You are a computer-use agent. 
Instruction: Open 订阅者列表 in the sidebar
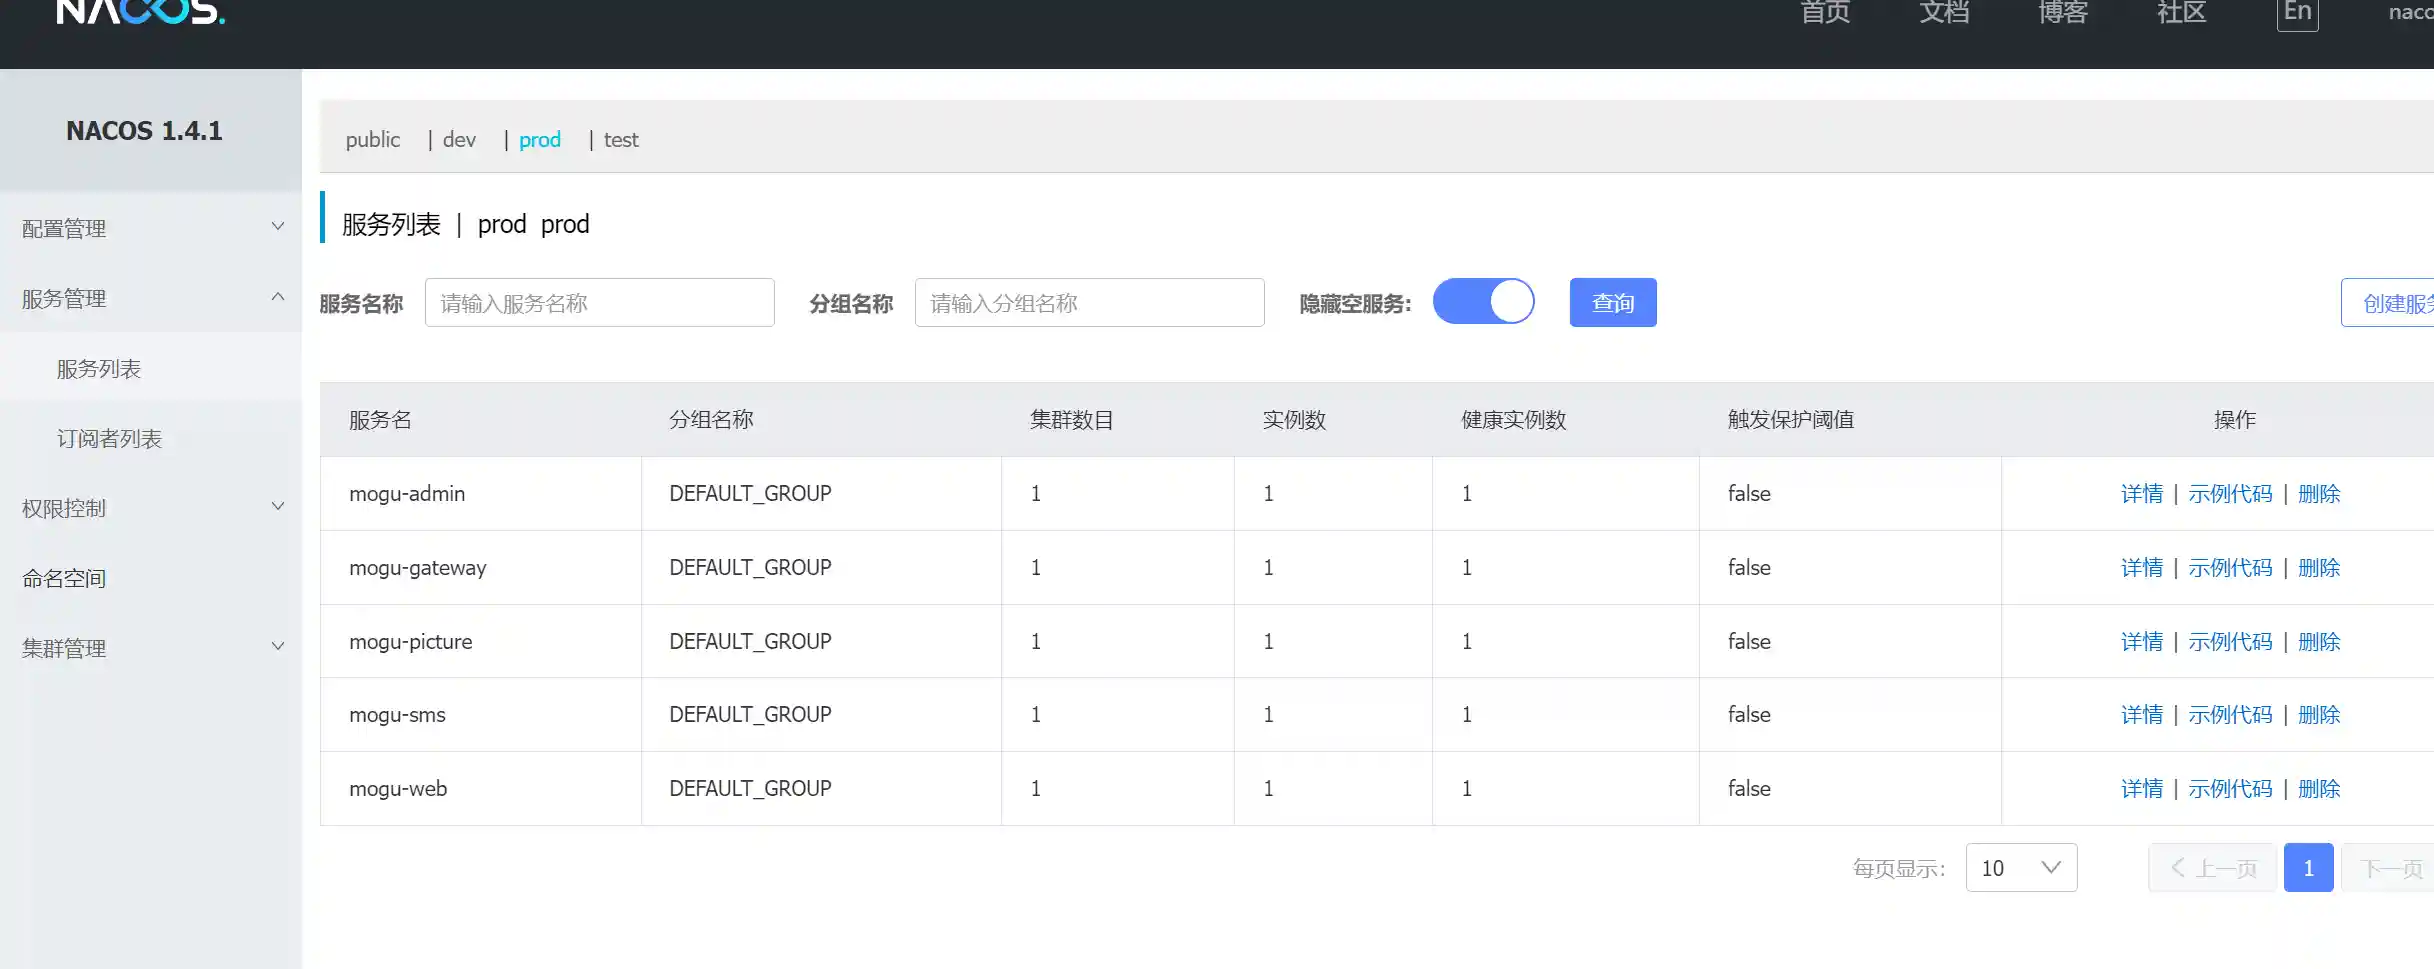109,439
